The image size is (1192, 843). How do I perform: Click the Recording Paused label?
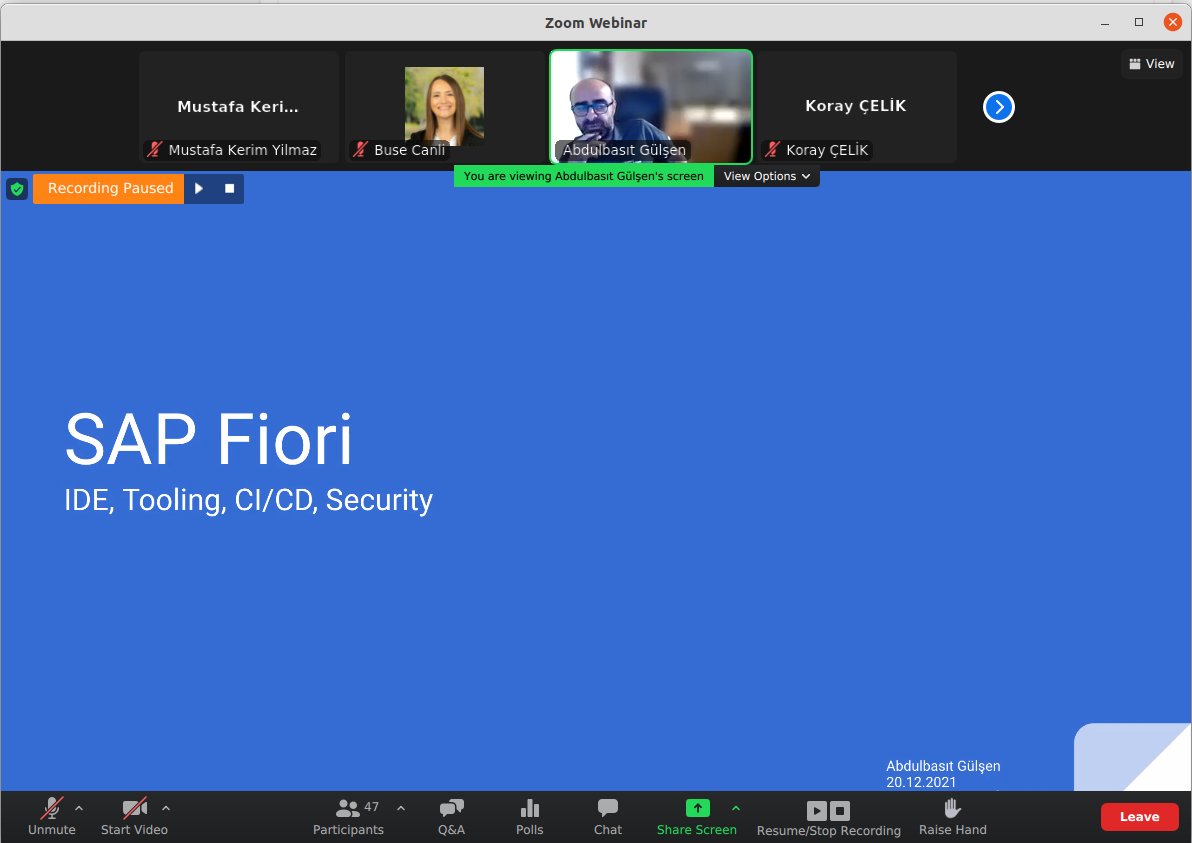point(110,189)
